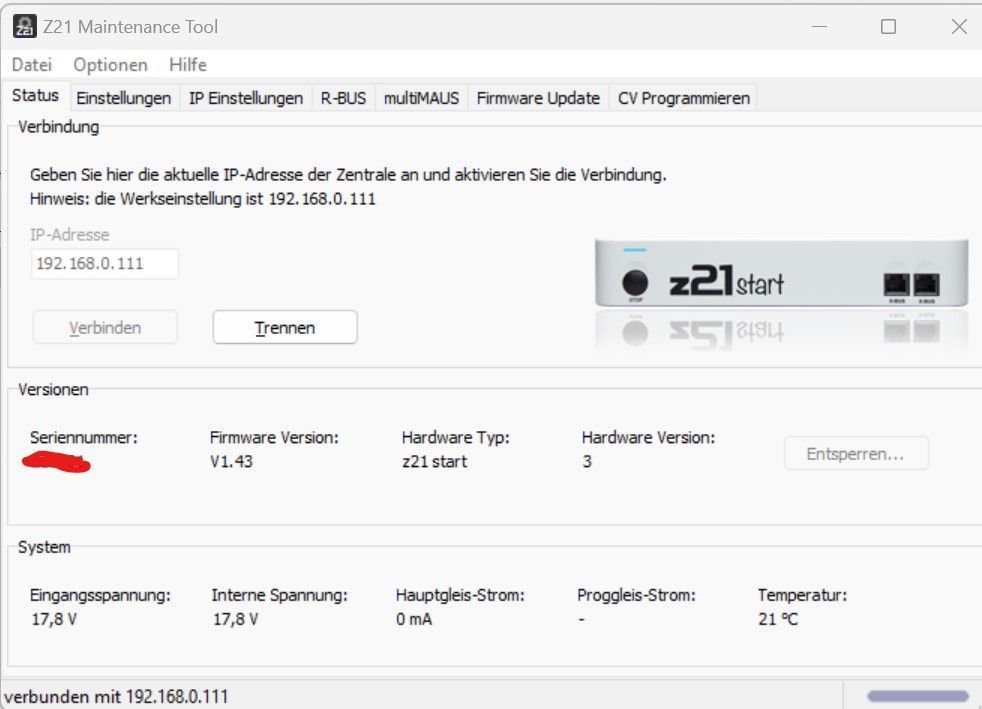Click the IP-Adresse input field
982x709 pixels.
pyautogui.click(x=105, y=264)
